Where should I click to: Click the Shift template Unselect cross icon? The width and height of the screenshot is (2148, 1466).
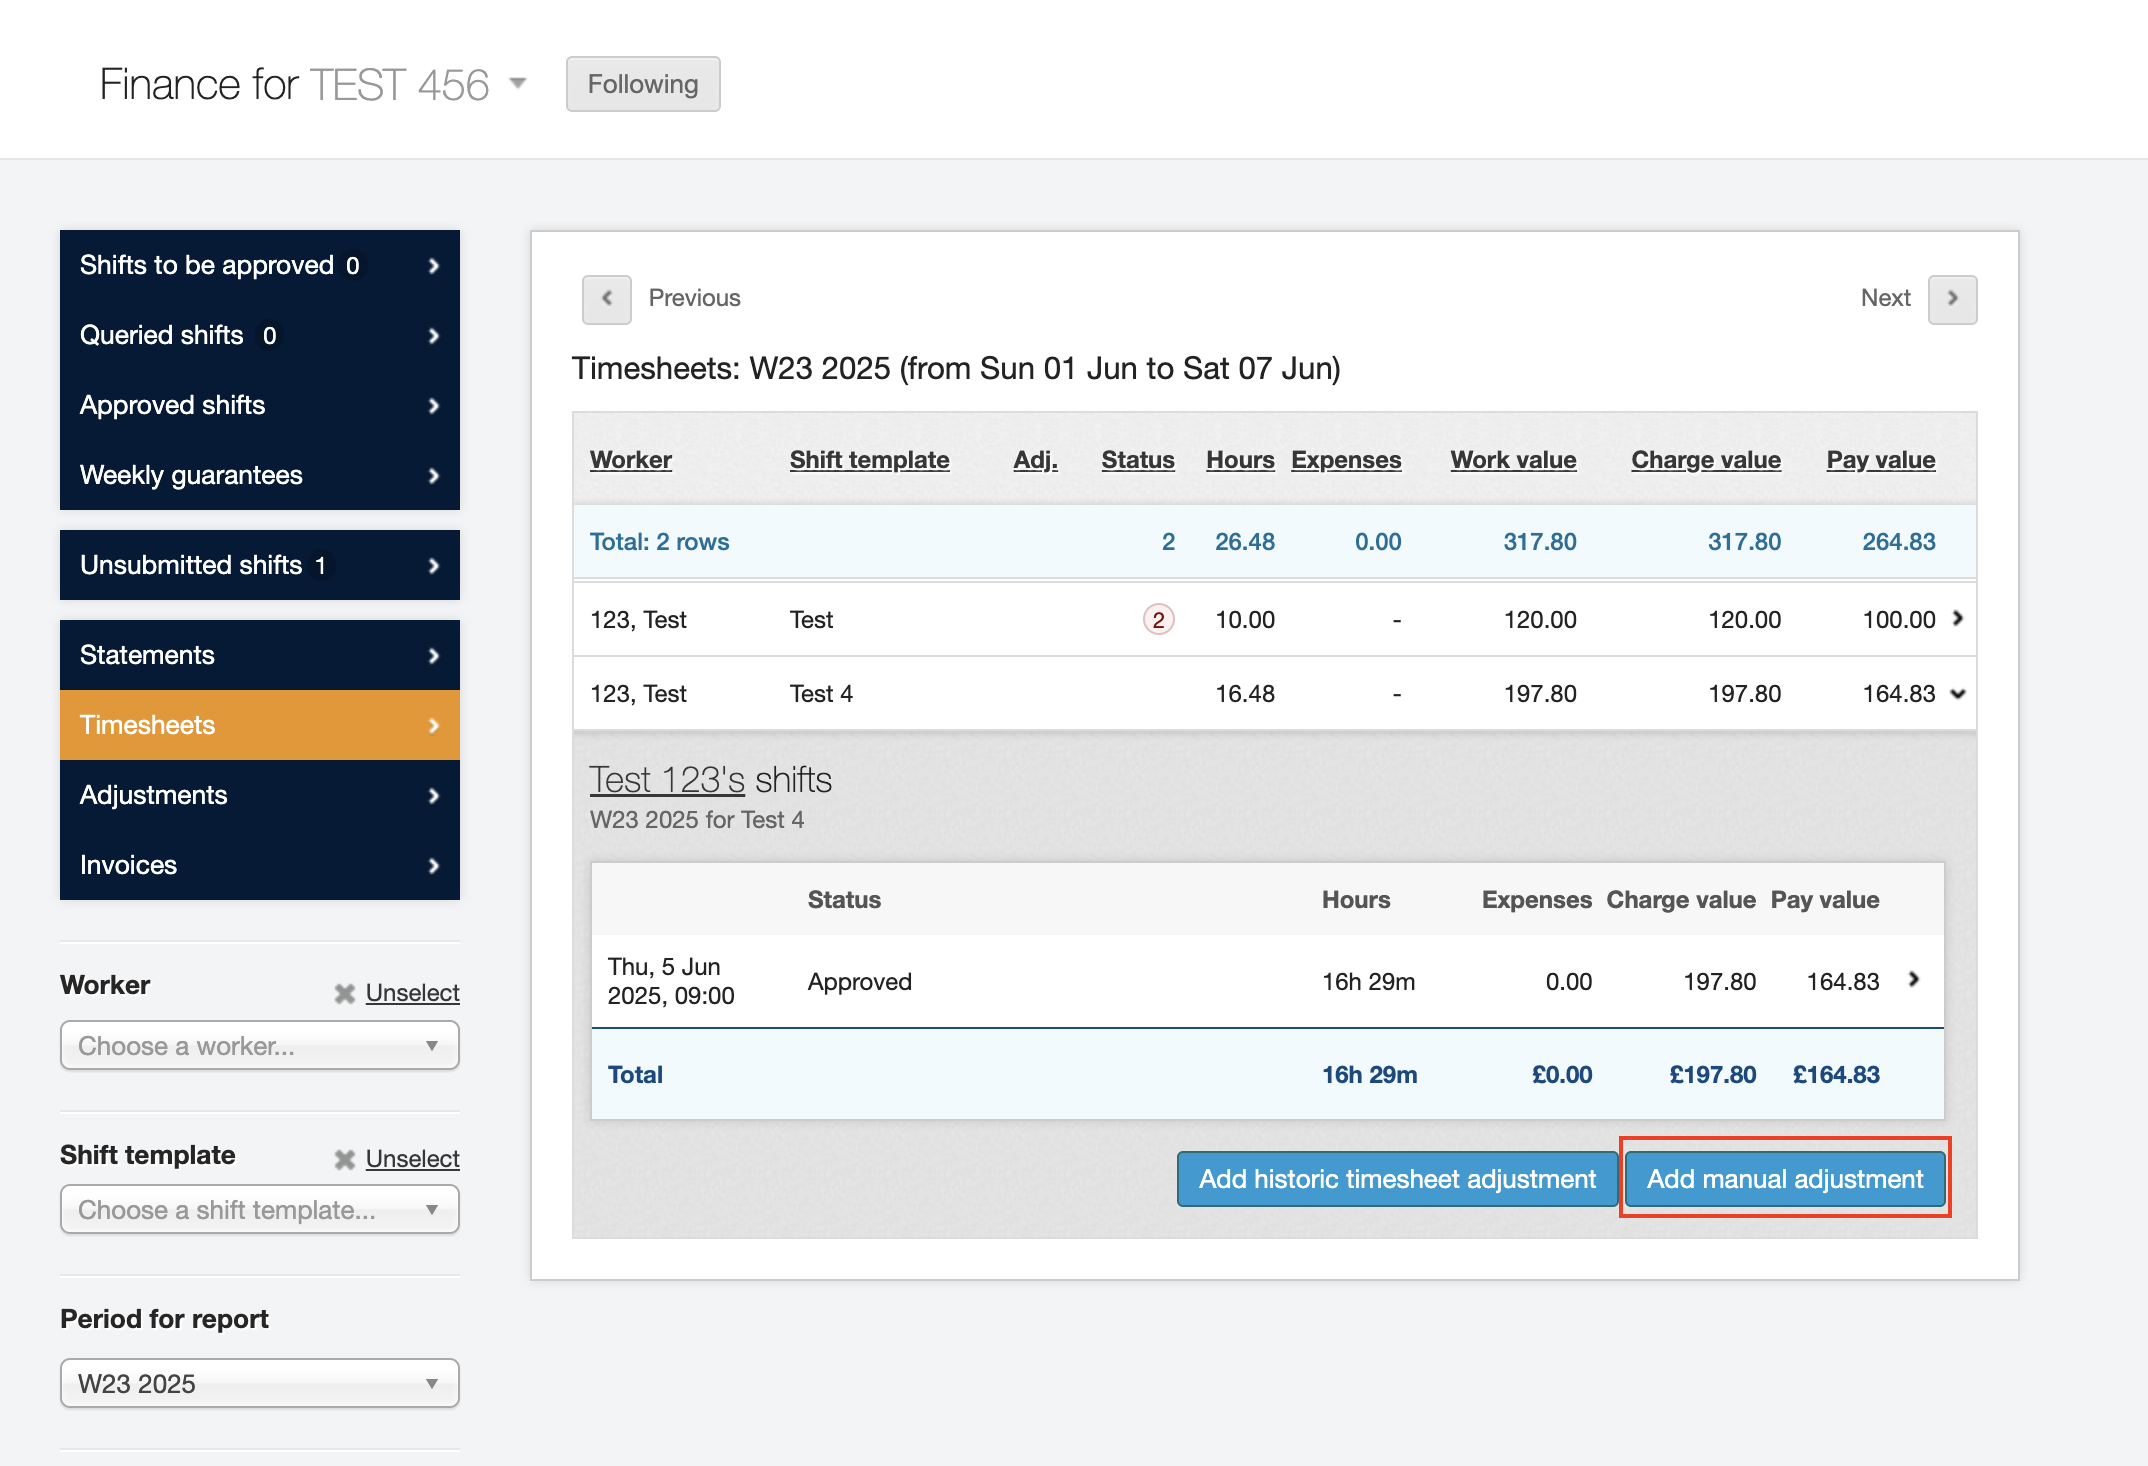click(345, 1159)
